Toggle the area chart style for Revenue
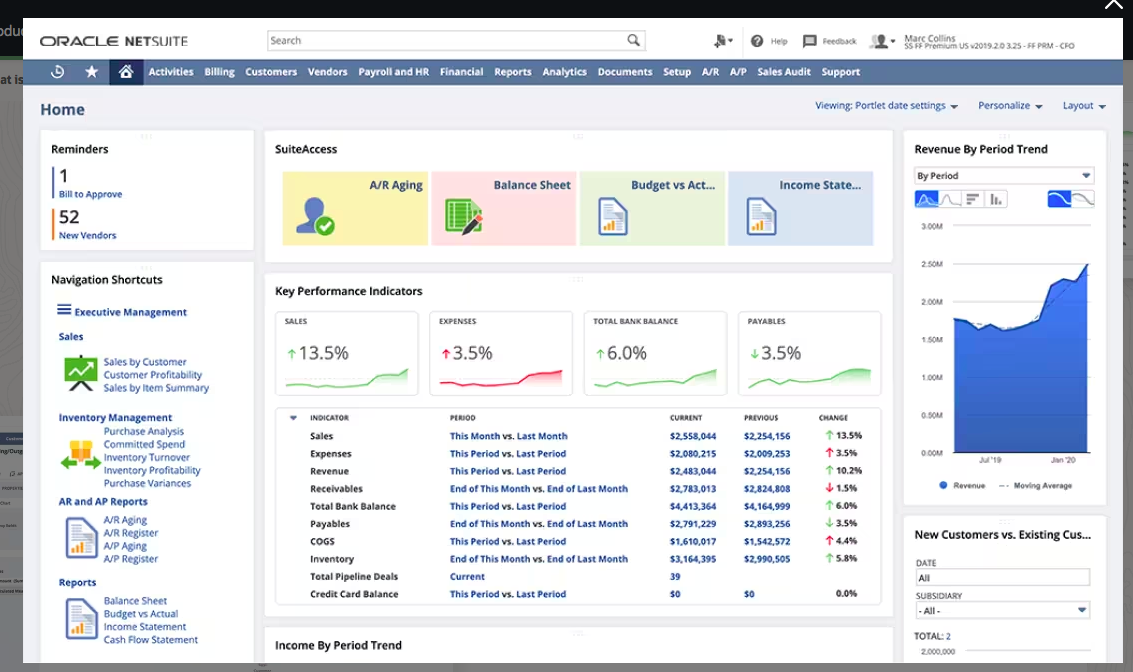This screenshot has height=672, width=1133. 925,198
